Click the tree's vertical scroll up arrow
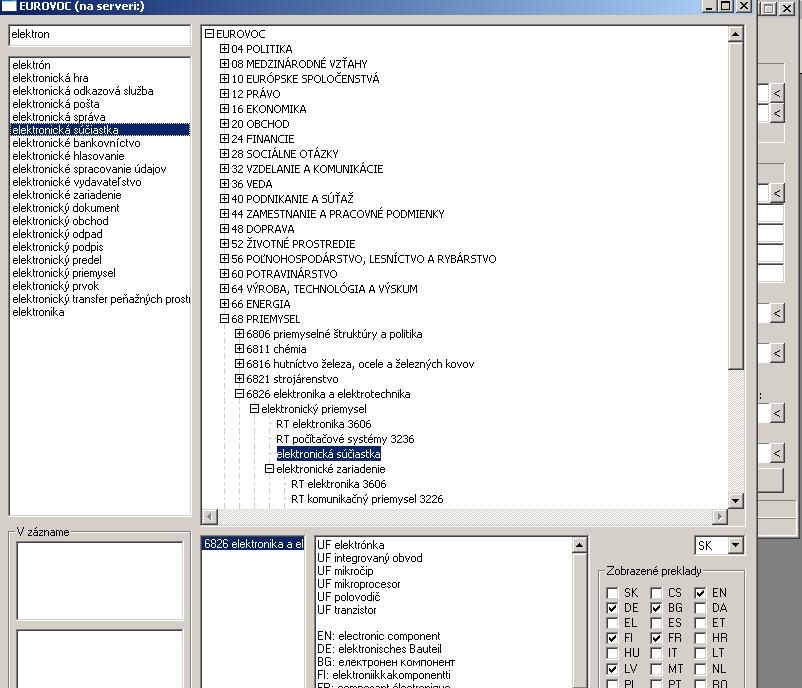 (736, 34)
